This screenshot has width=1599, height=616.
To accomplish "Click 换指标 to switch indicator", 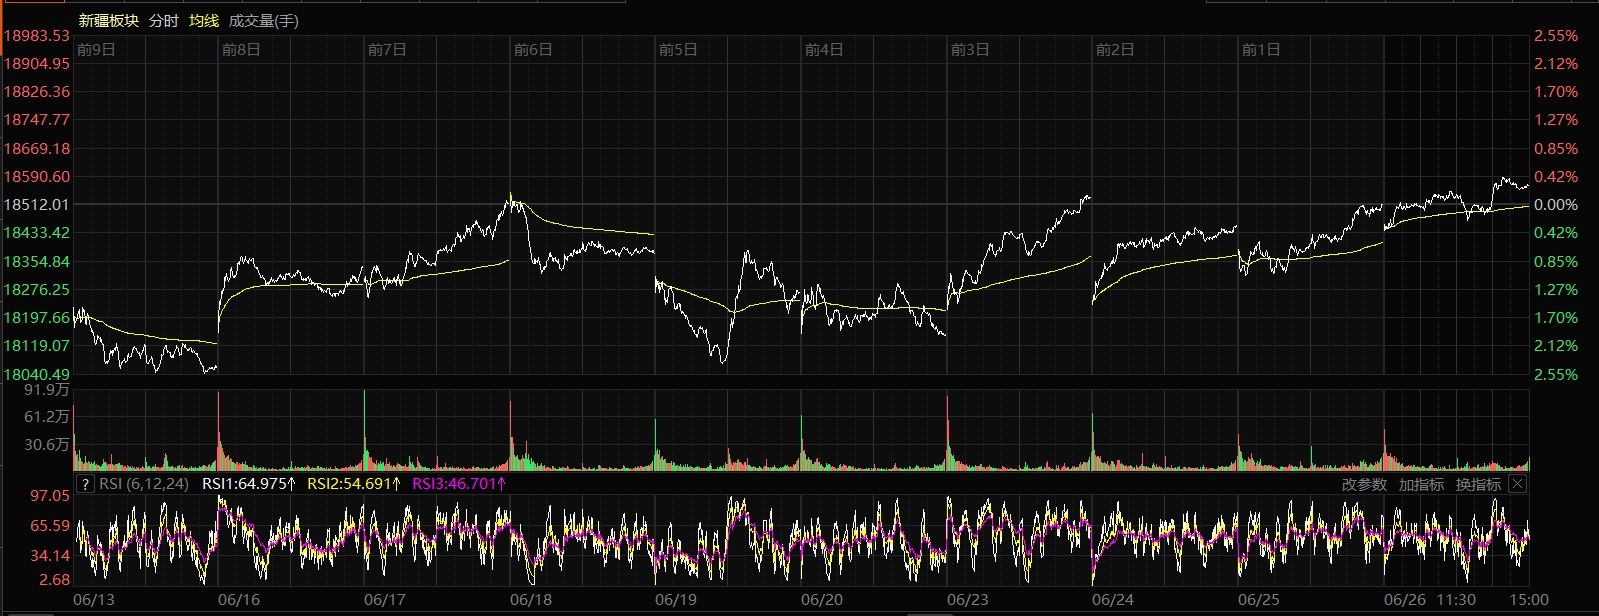I will tap(1478, 484).
